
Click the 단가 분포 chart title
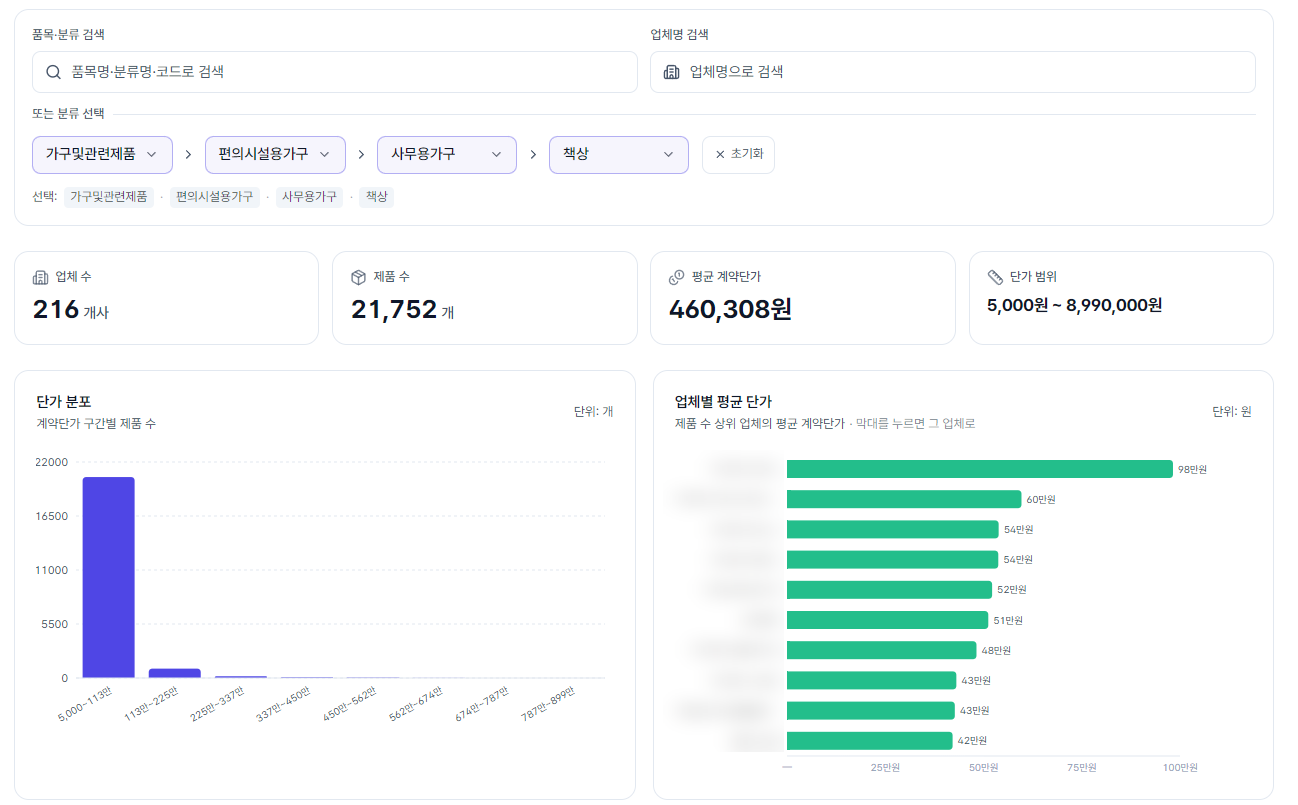pyautogui.click(x=64, y=402)
